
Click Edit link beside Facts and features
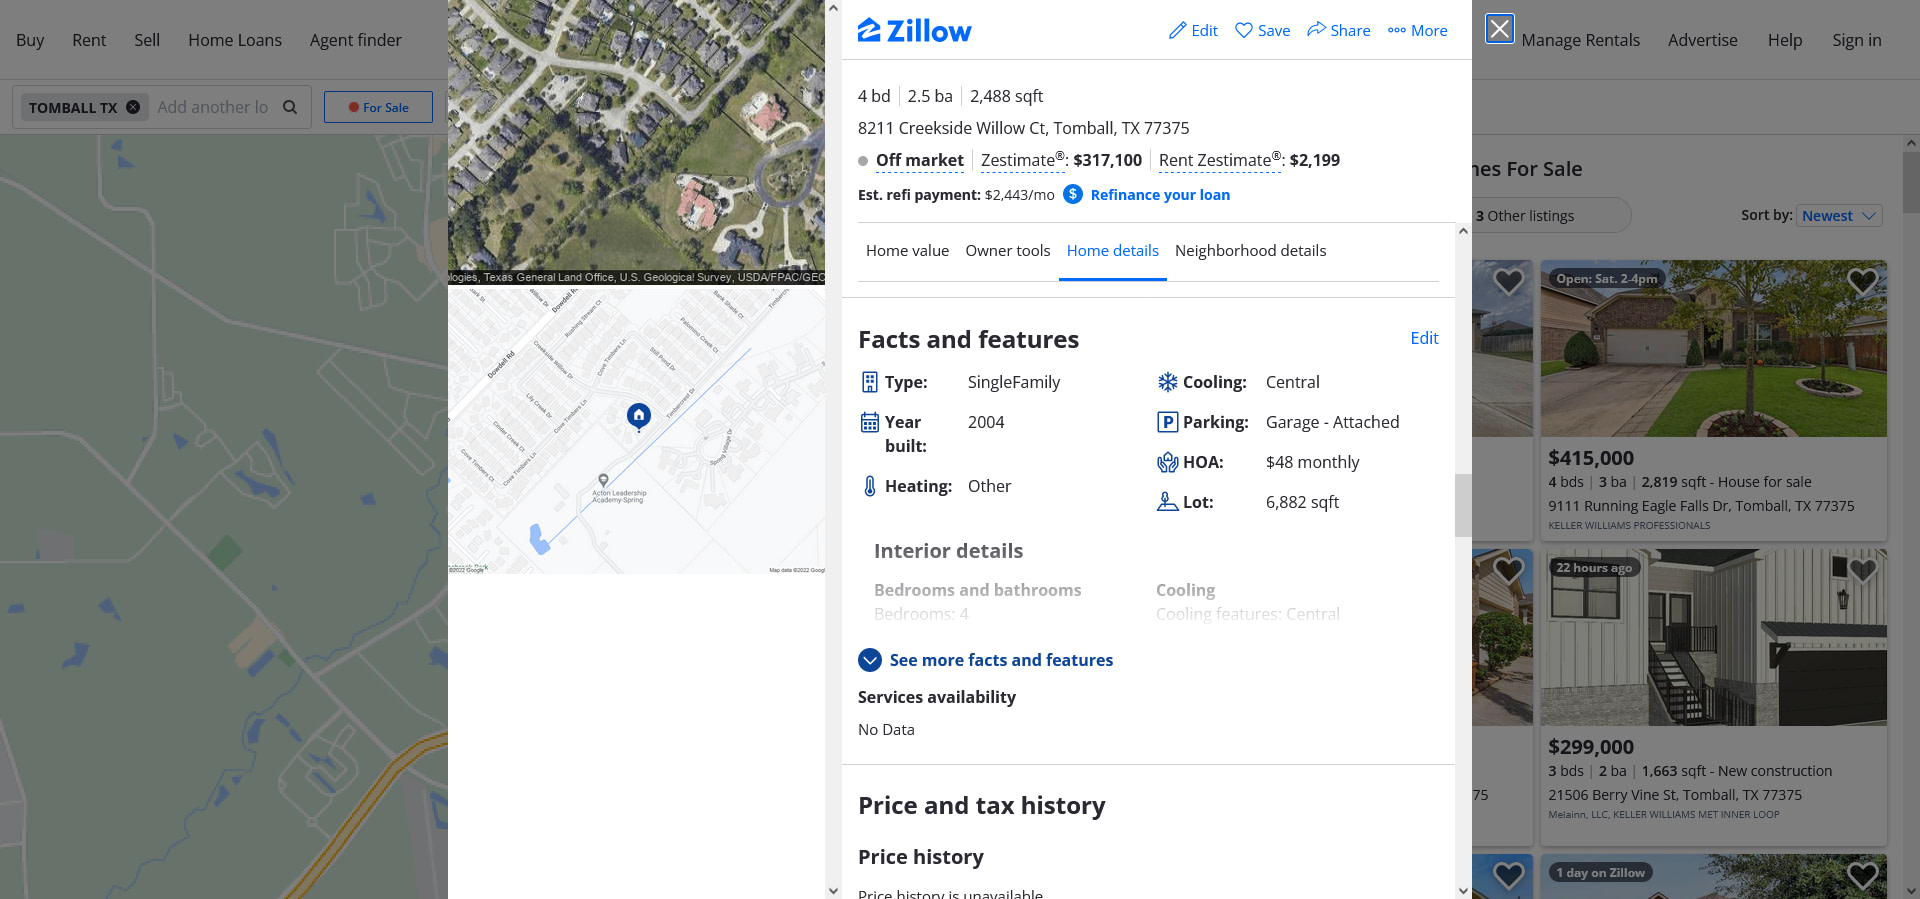click(x=1424, y=338)
